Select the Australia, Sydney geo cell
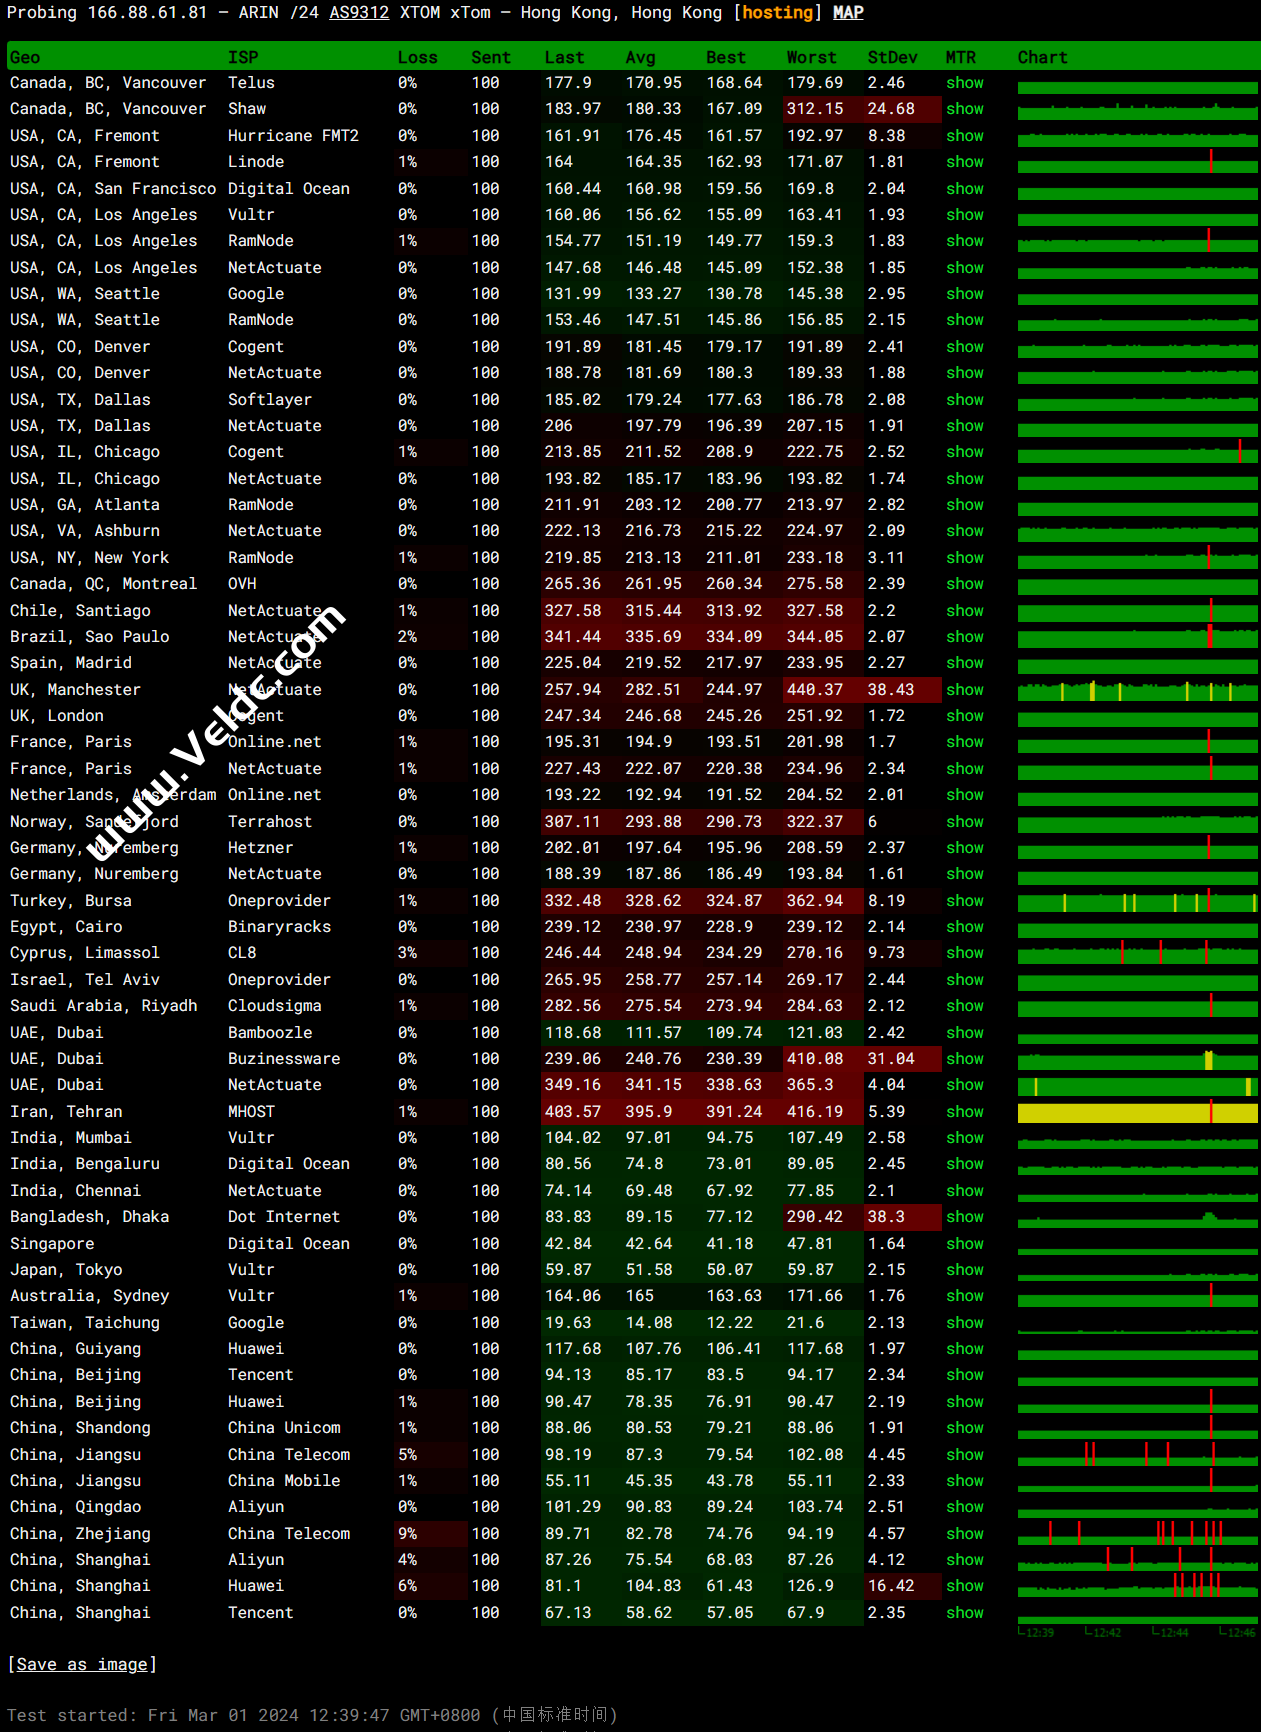This screenshot has width=1261, height=1732. (x=90, y=1296)
